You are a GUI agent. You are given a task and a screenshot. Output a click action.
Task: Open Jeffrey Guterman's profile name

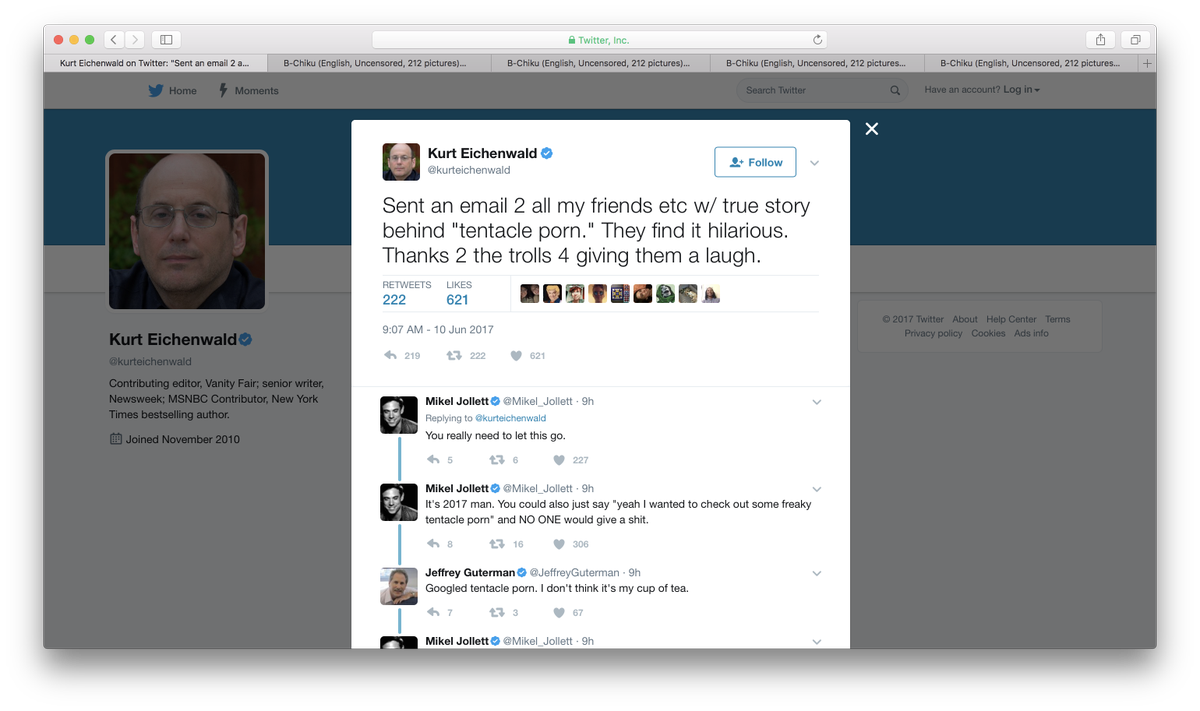tap(470, 573)
